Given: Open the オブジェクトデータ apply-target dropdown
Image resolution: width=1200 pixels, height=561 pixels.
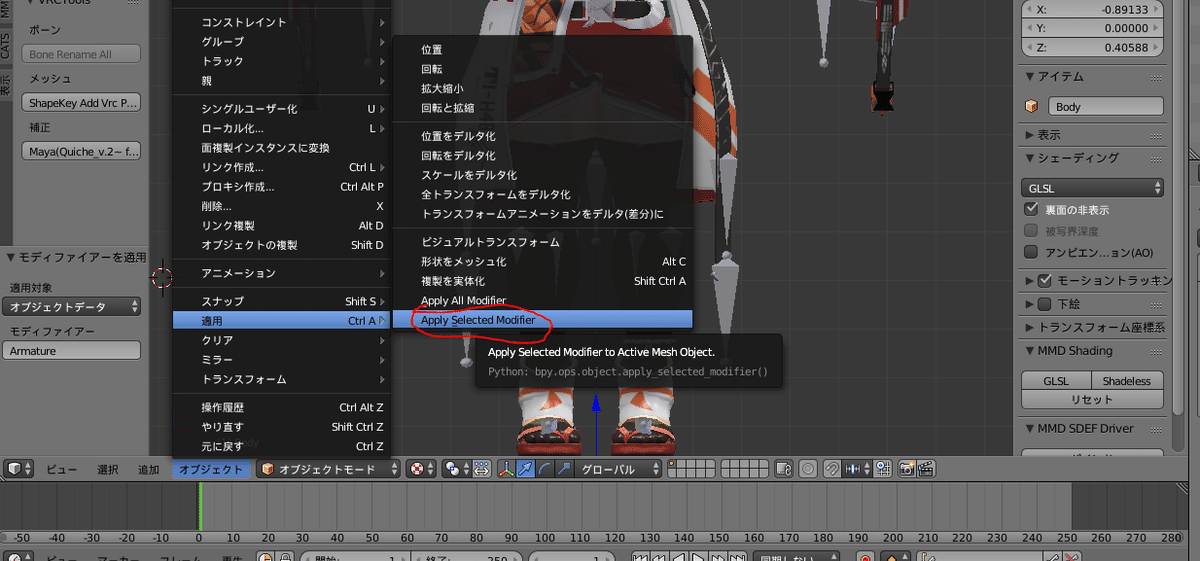Looking at the screenshot, I should tap(70, 307).
